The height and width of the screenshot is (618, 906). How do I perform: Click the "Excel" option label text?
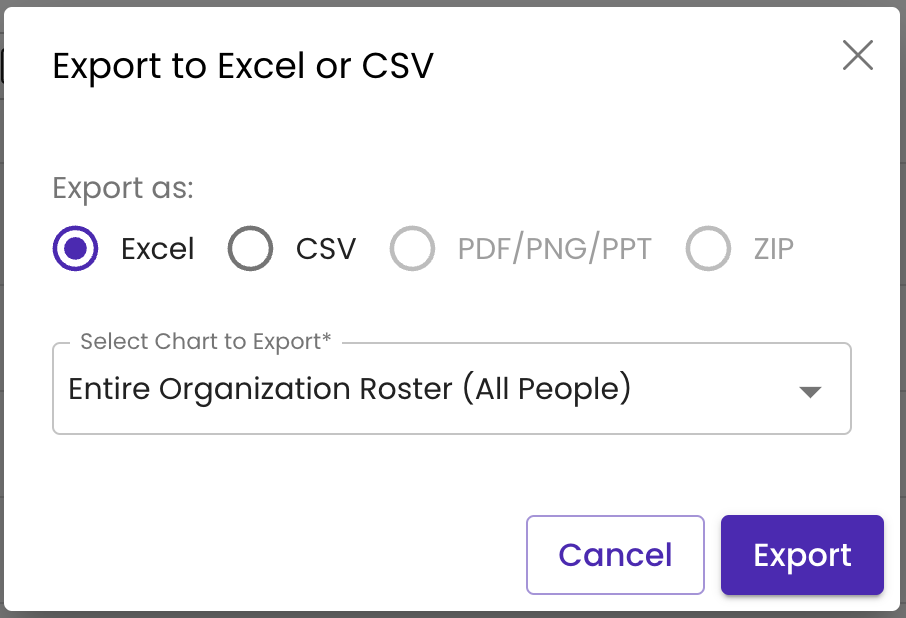click(158, 249)
